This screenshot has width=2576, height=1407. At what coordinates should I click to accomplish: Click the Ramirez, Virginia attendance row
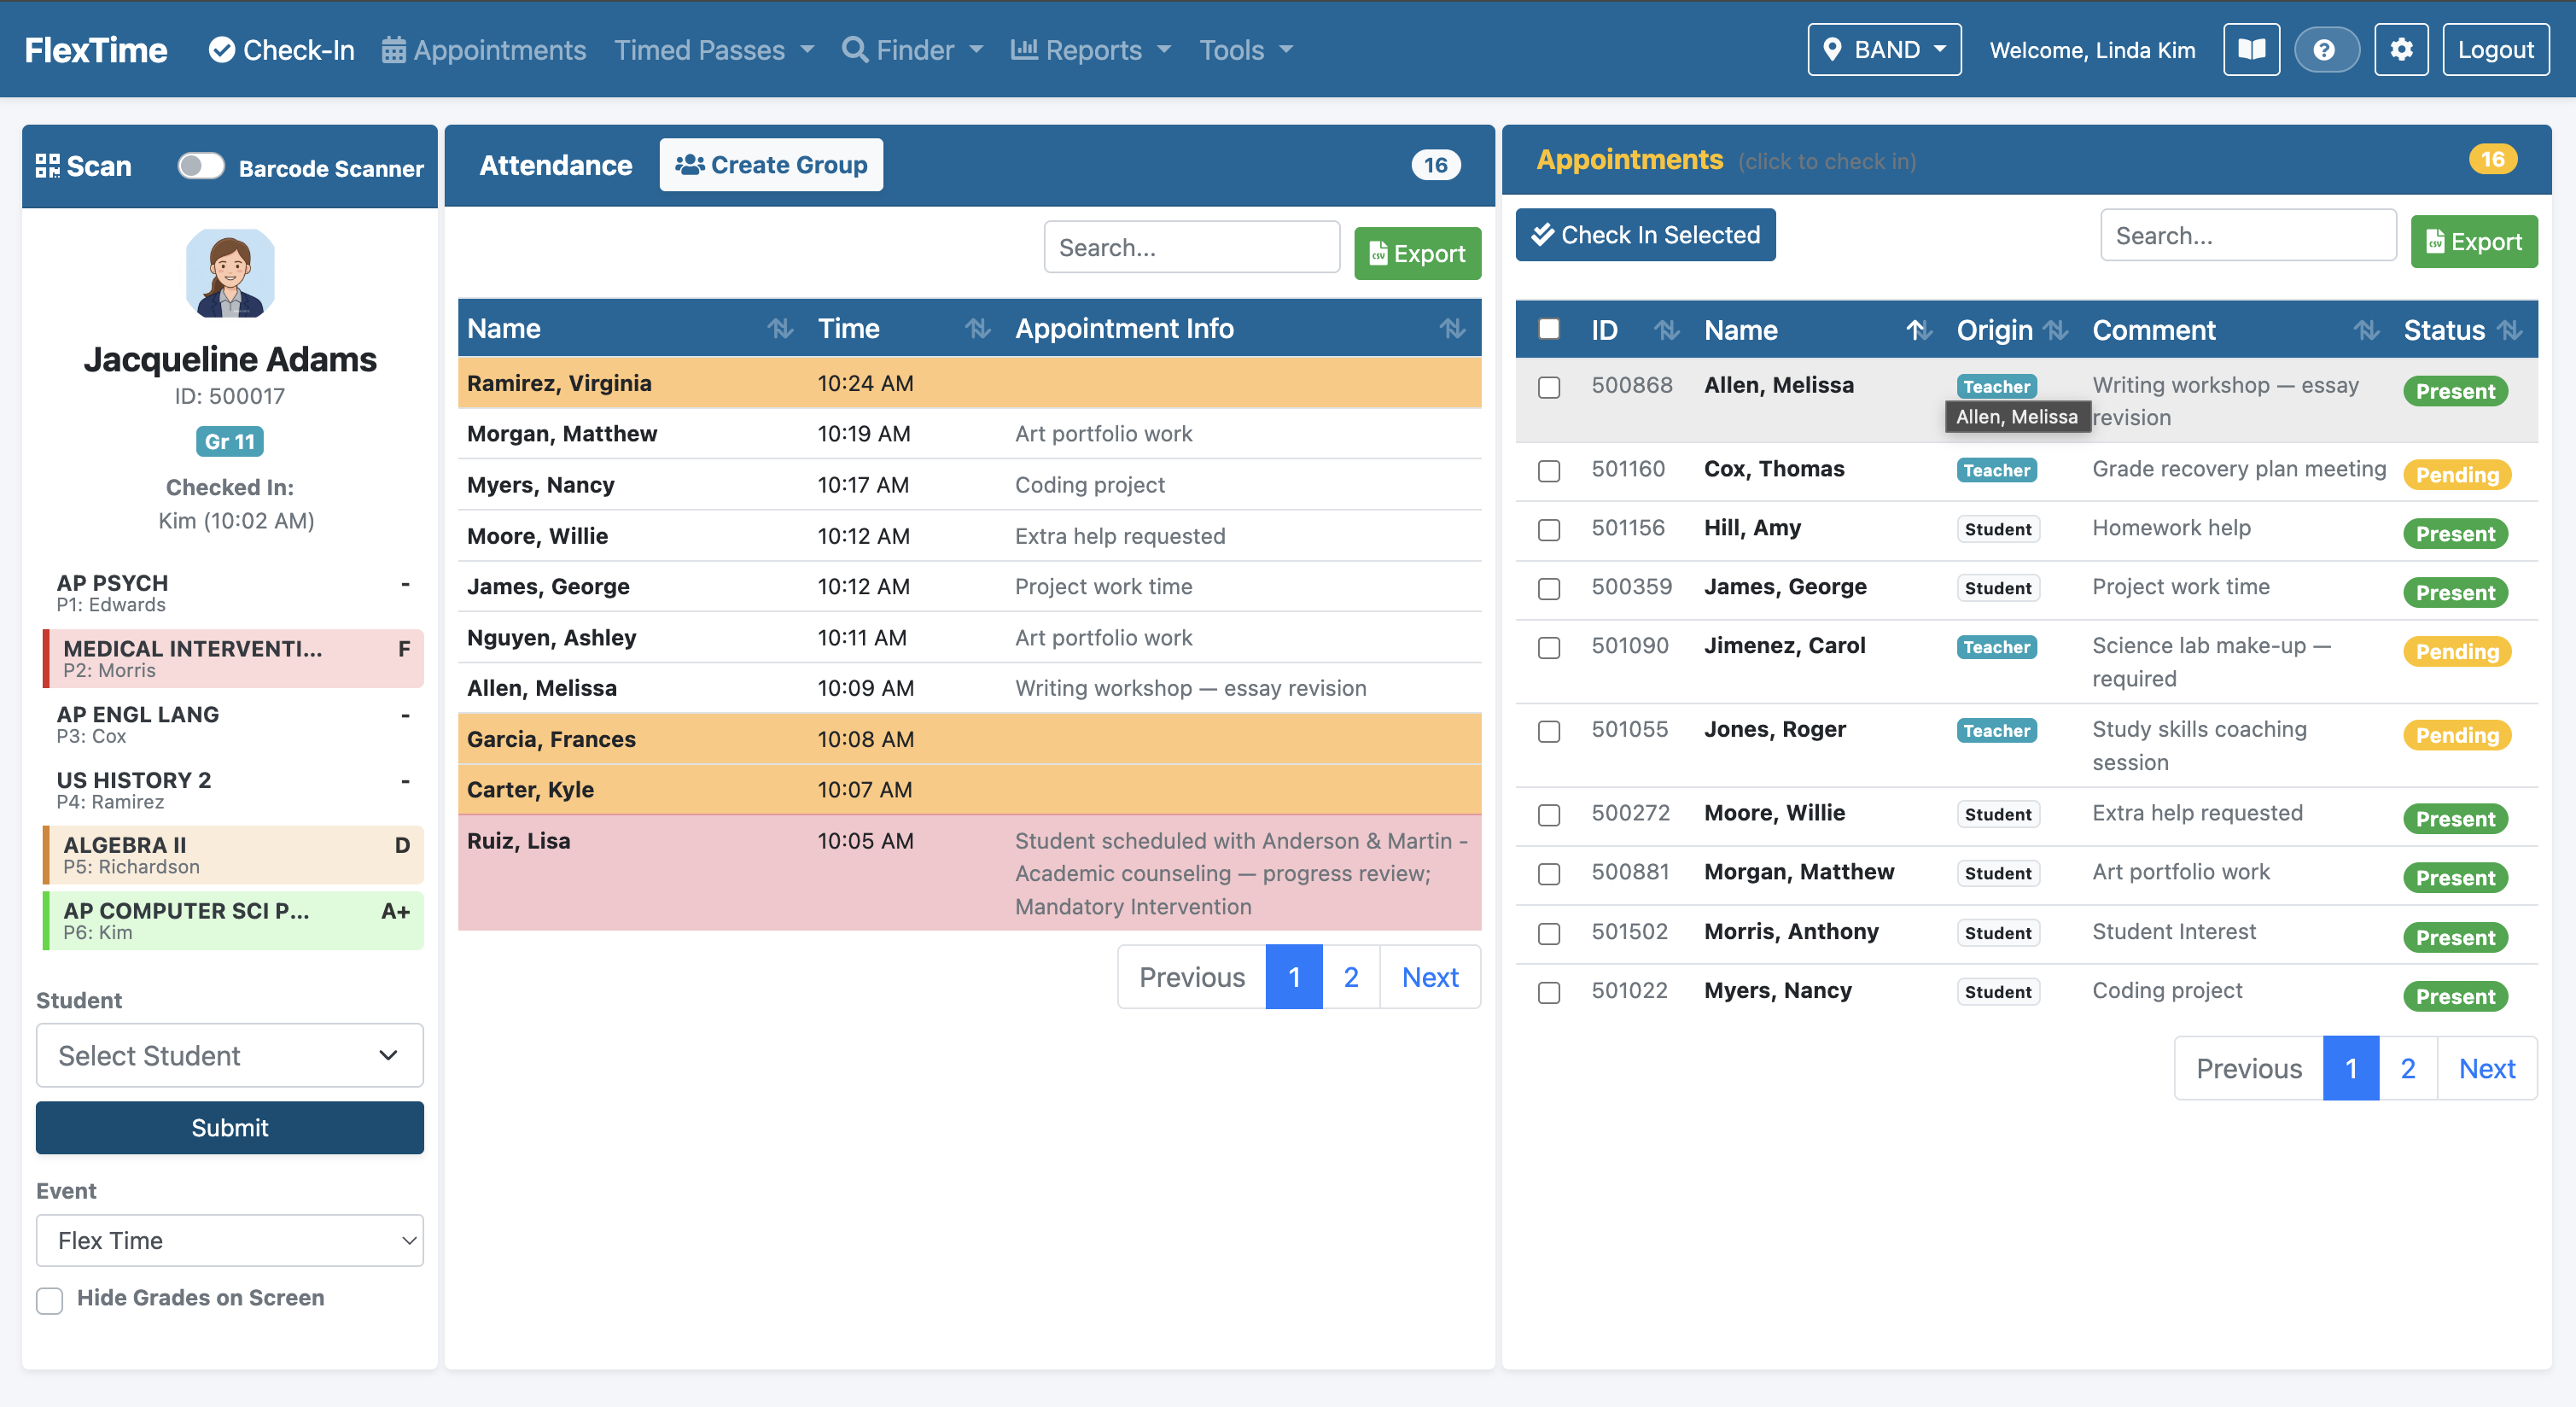pos(969,382)
